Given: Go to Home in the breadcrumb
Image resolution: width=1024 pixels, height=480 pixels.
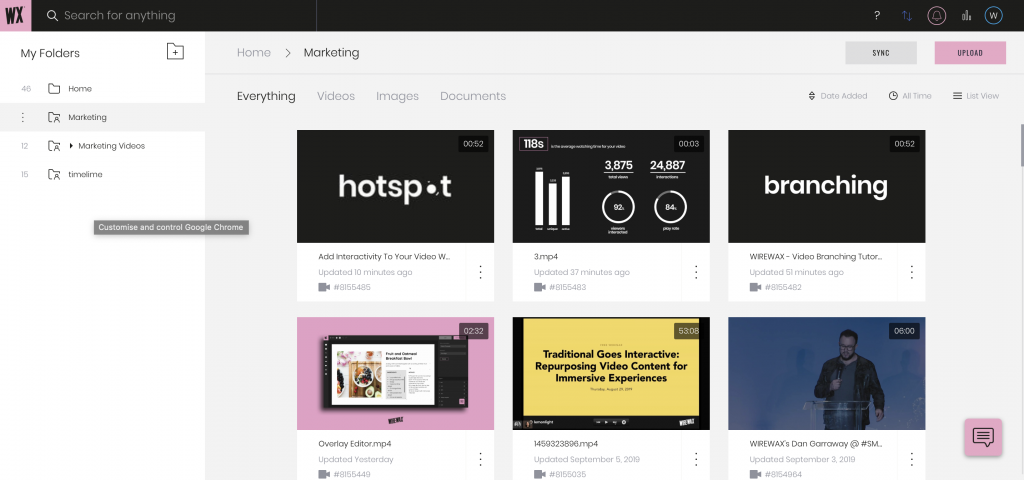Looking at the screenshot, I should 253,53.
